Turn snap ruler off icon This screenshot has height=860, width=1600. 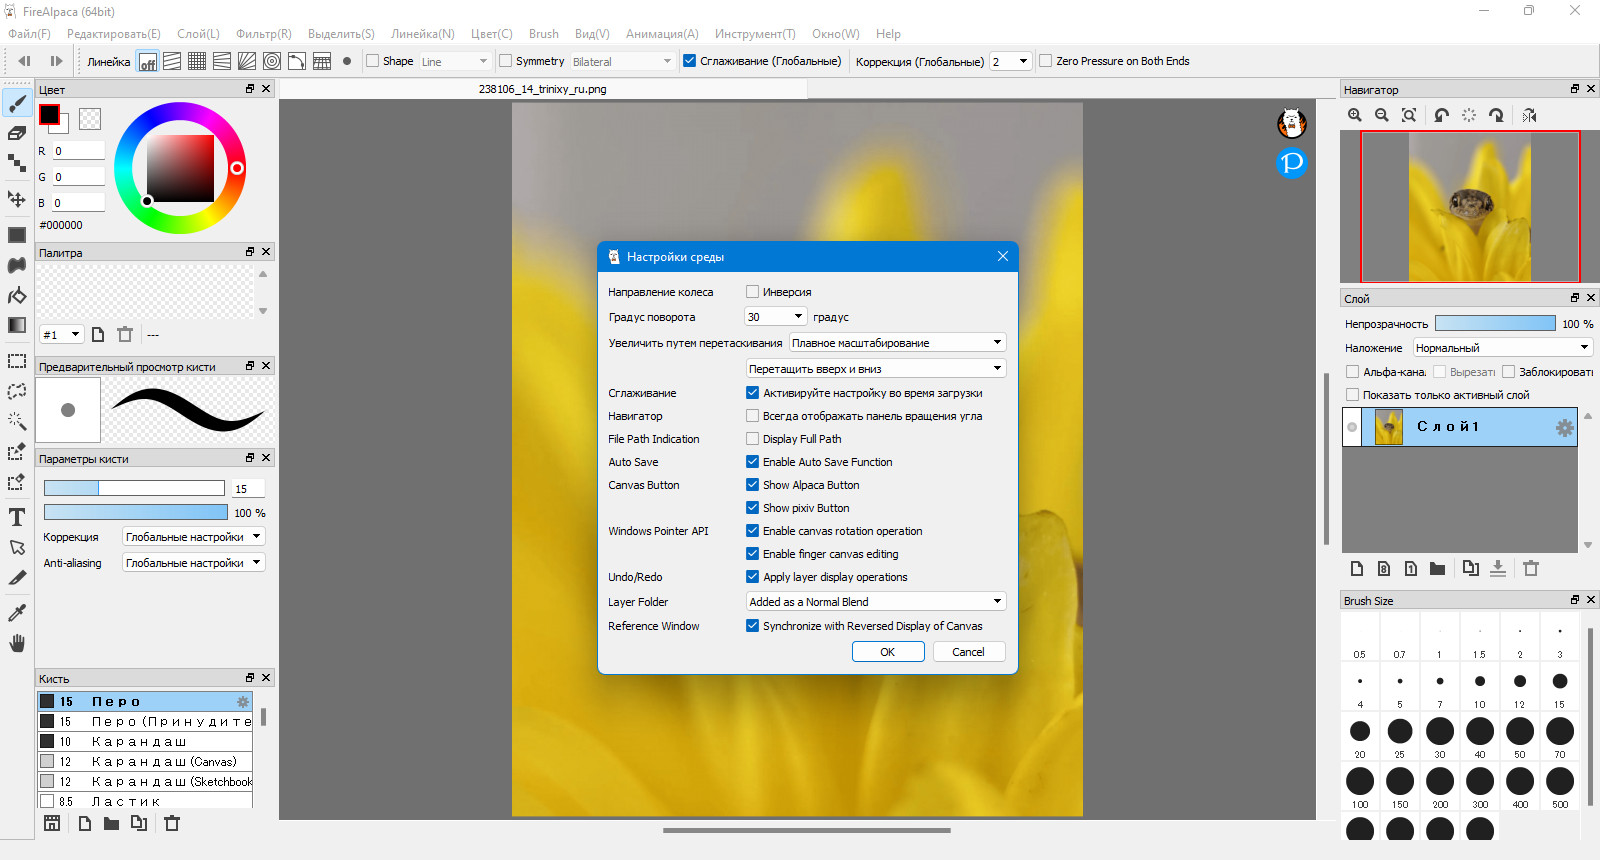pos(147,61)
